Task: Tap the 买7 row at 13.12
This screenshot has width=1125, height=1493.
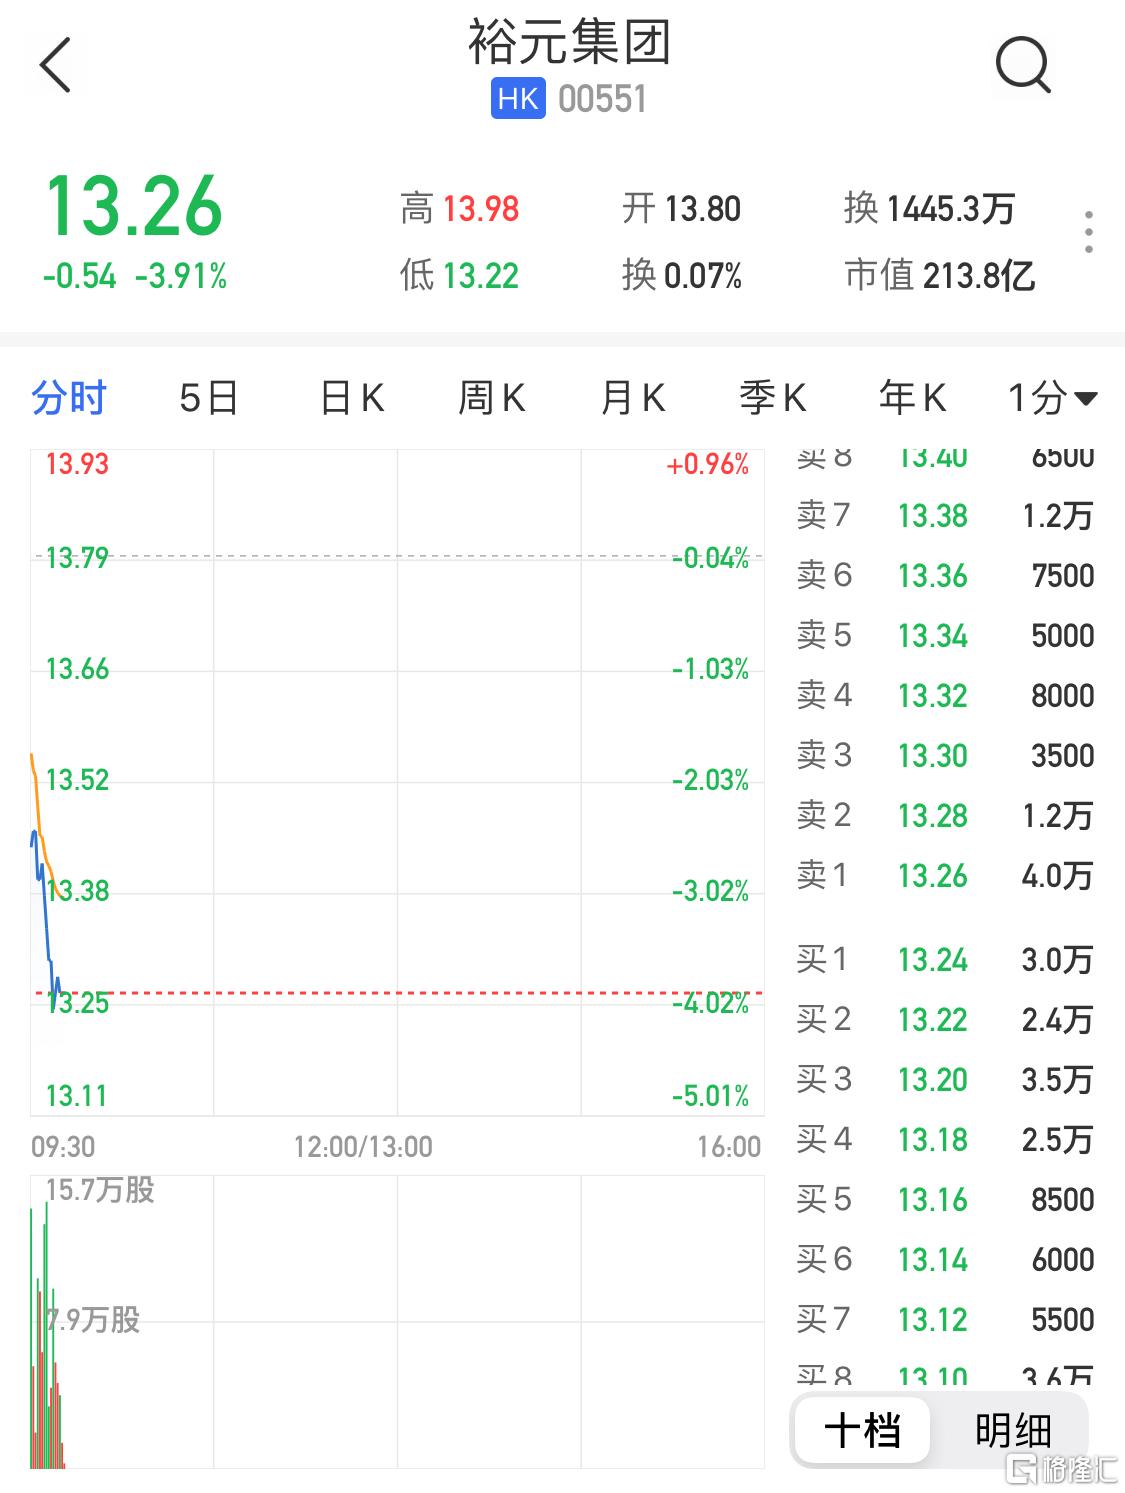Action: coord(945,1320)
